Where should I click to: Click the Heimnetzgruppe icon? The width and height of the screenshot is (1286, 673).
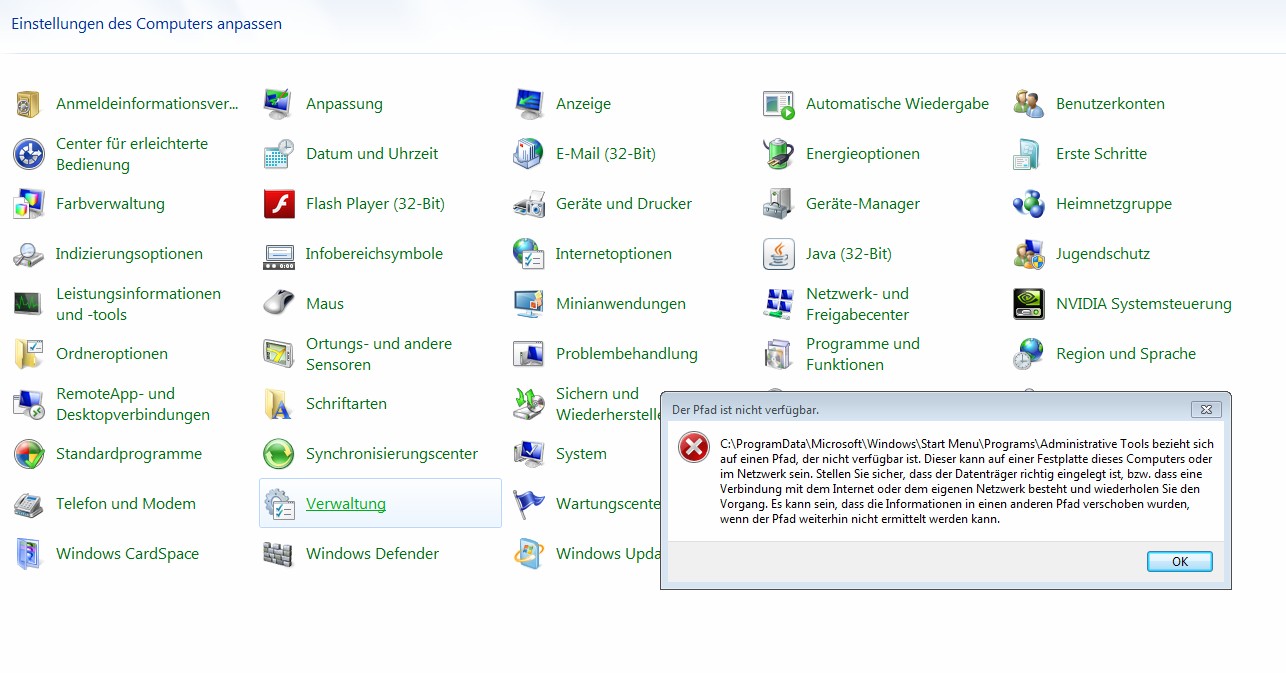pos(1028,203)
